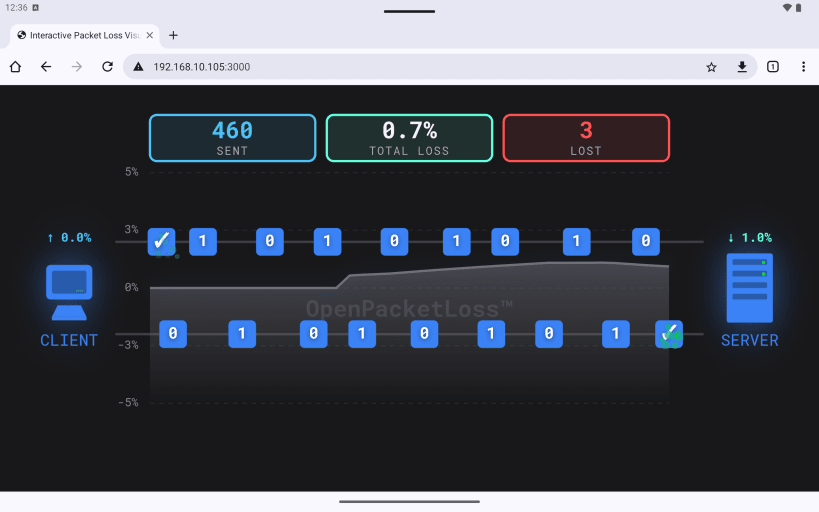Bookmark this page with the star icon
Image resolution: width=819 pixels, height=512 pixels.
pyautogui.click(x=711, y=66)
